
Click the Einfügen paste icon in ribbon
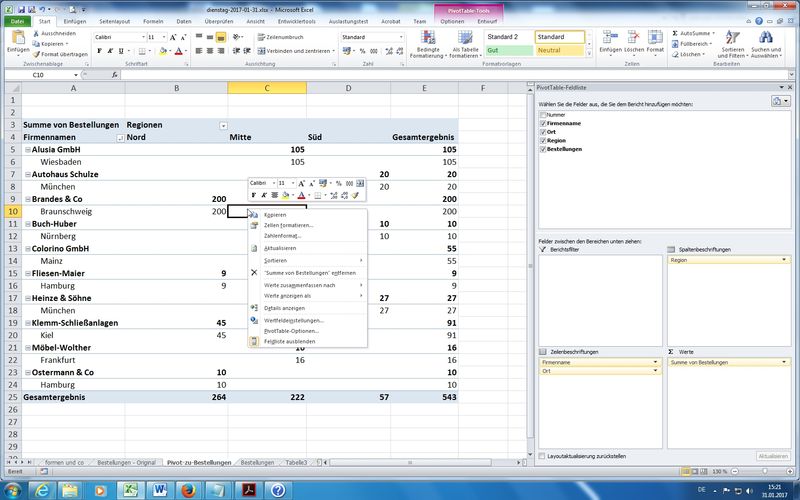click(x=17, y=37)
